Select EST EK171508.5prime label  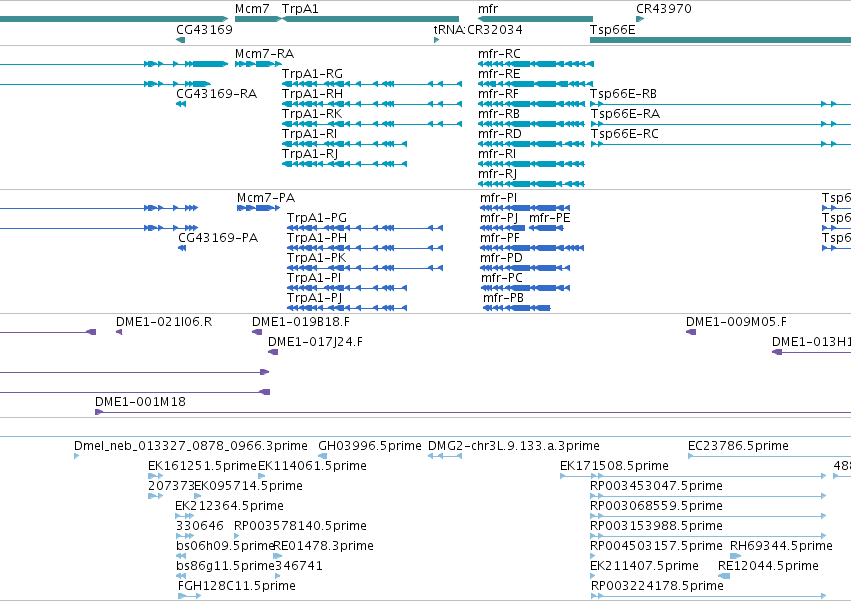614,465
